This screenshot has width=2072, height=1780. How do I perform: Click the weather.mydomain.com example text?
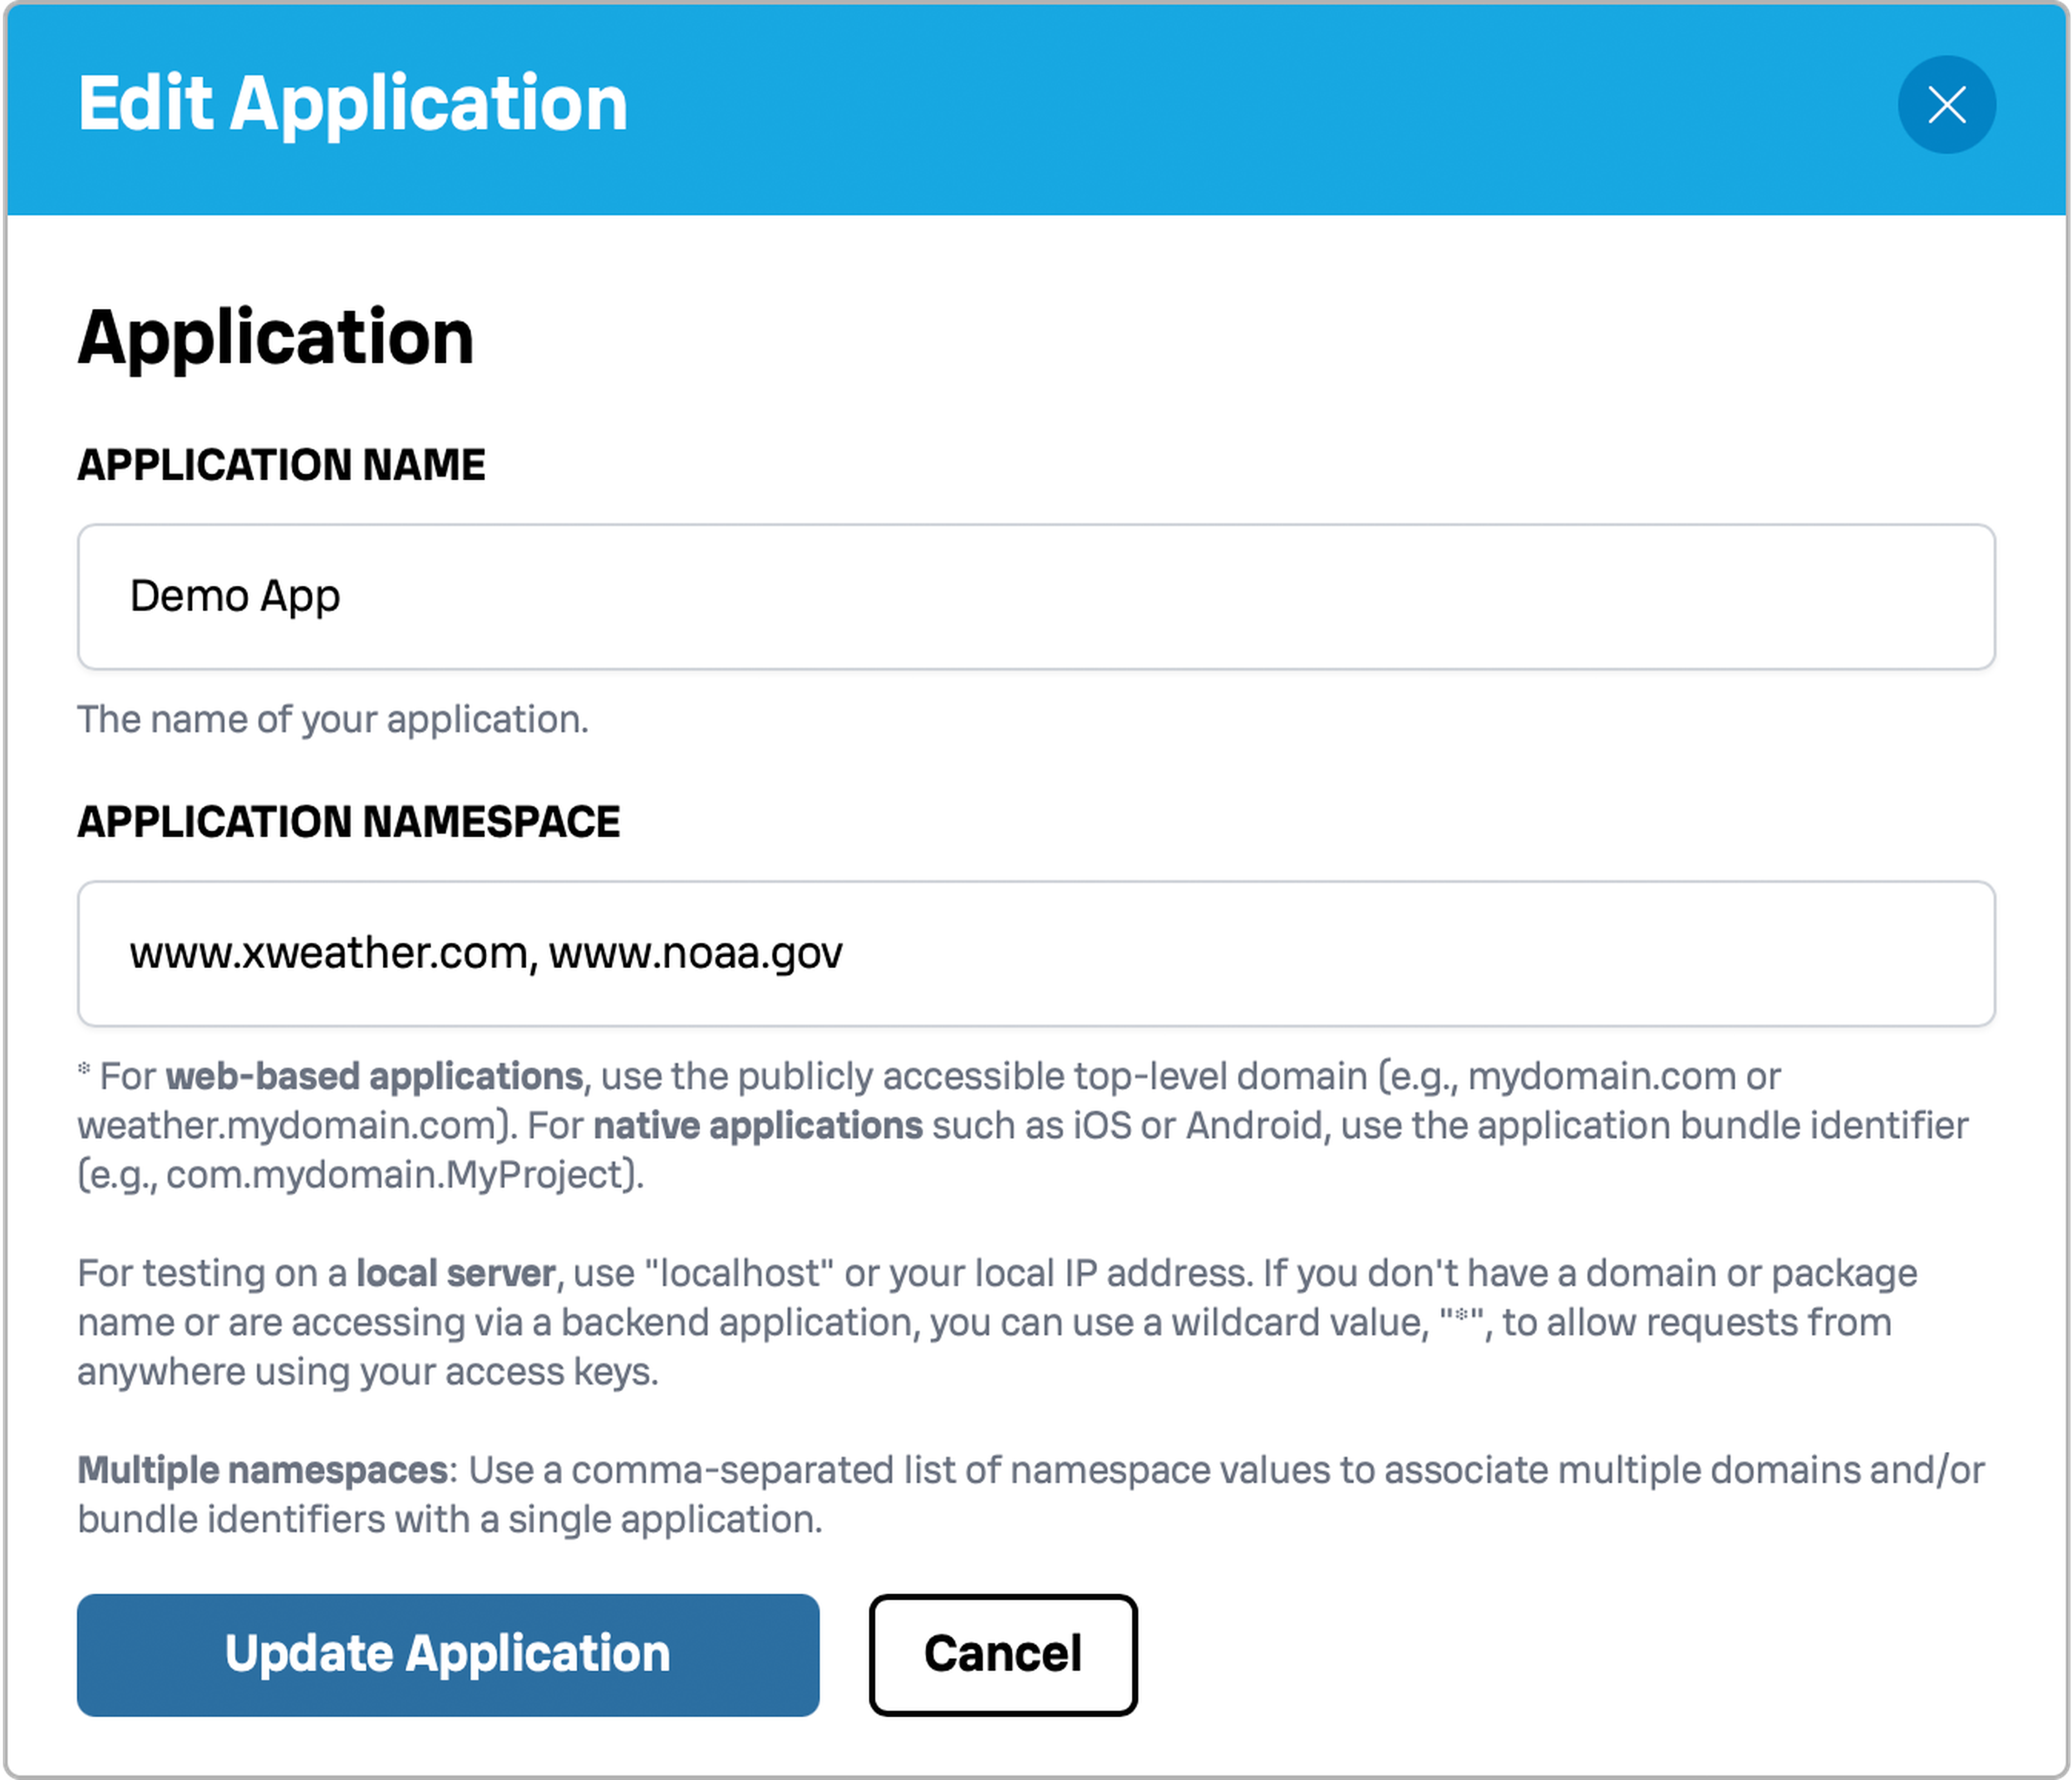[x=287, y=1126]
